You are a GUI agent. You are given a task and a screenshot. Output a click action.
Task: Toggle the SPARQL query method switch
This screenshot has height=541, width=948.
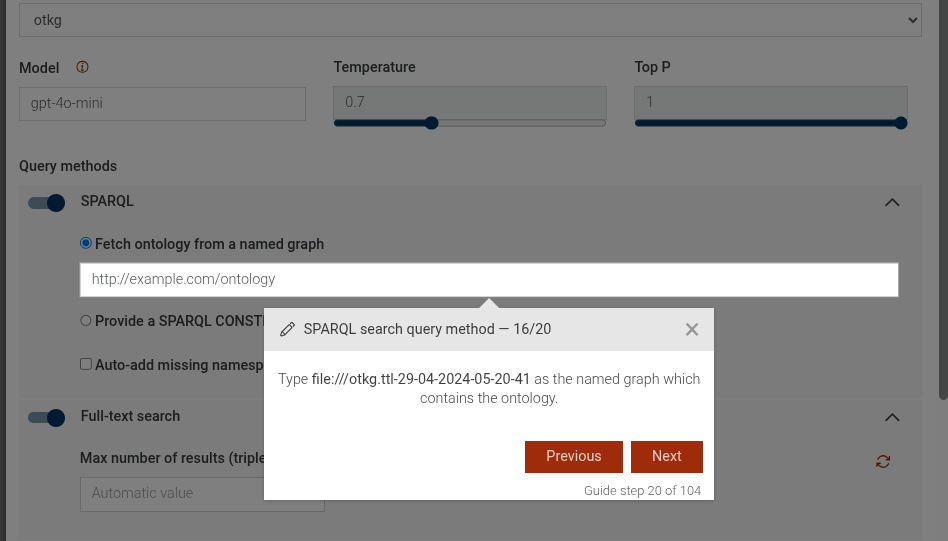point(47,203)
